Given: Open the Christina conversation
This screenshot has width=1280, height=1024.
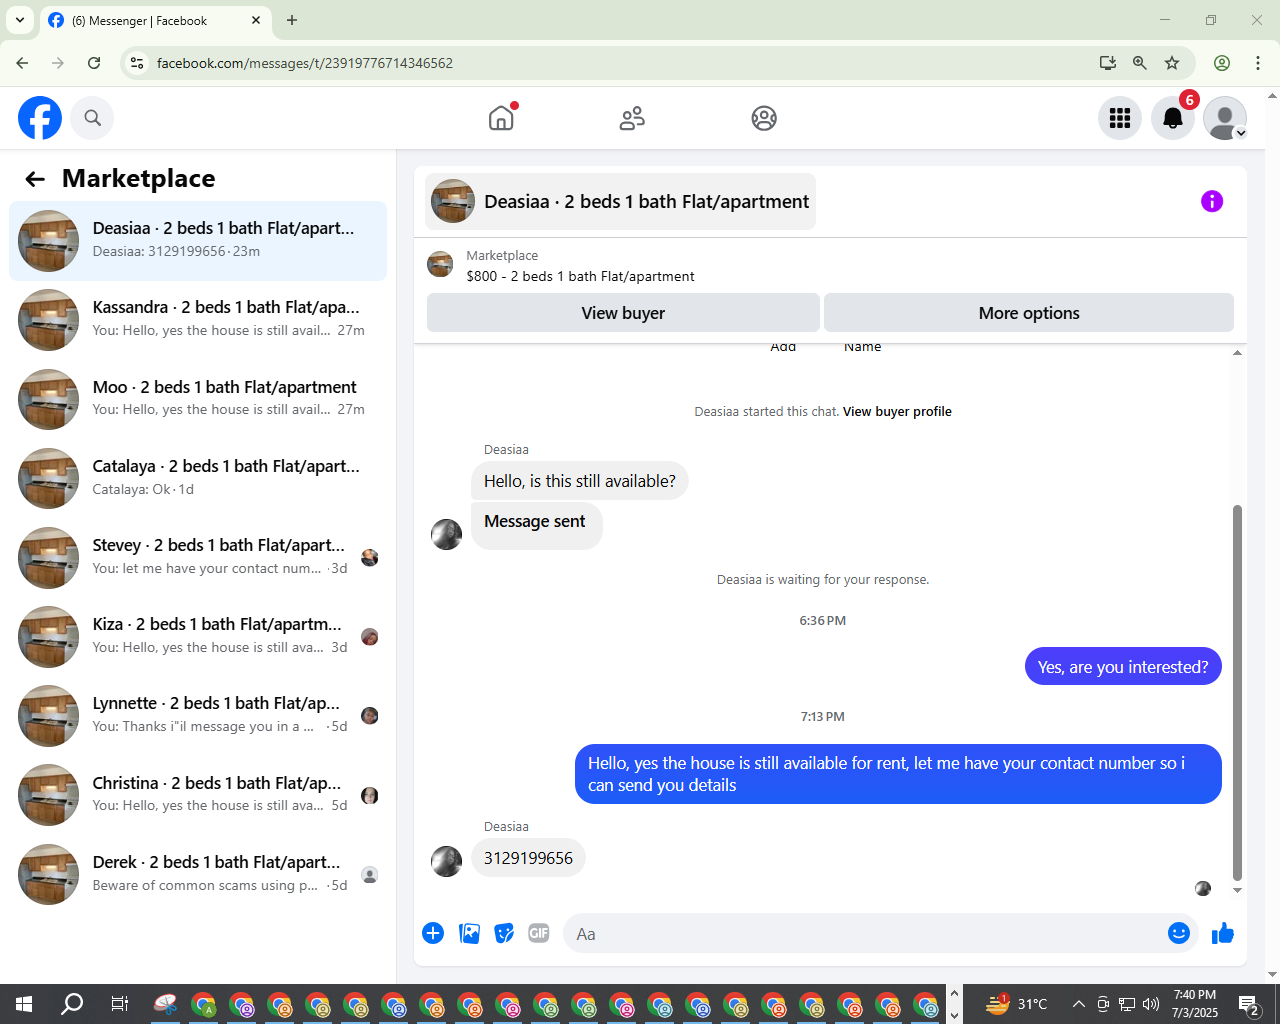Looking at the screenshot, I should click(198, 795).
